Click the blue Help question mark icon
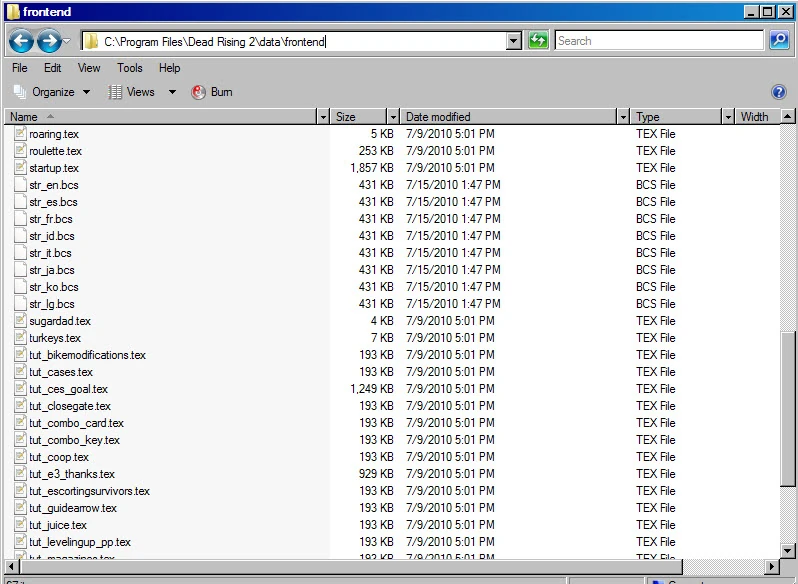 click(x=779, y=92)
